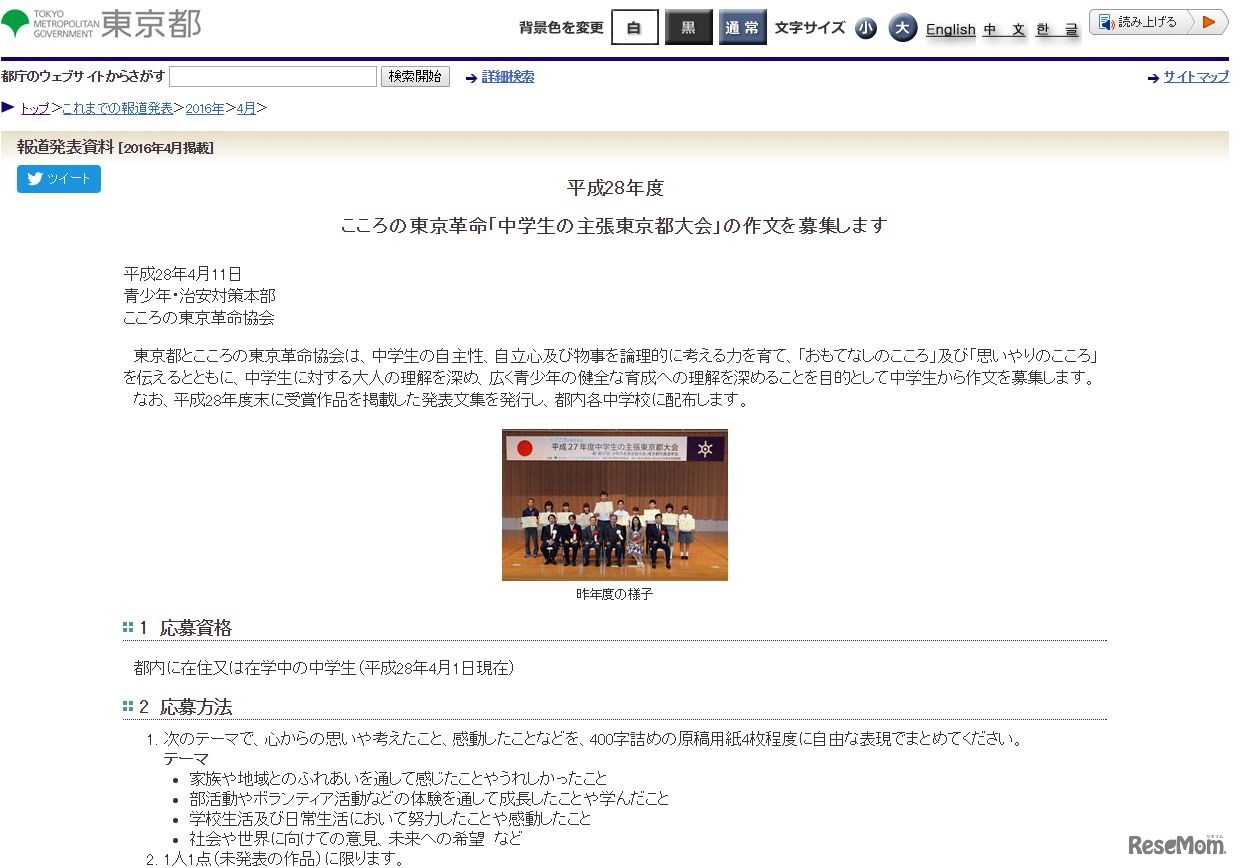Click inside the site search input box

pyautogui.click(x=272, y=76)
